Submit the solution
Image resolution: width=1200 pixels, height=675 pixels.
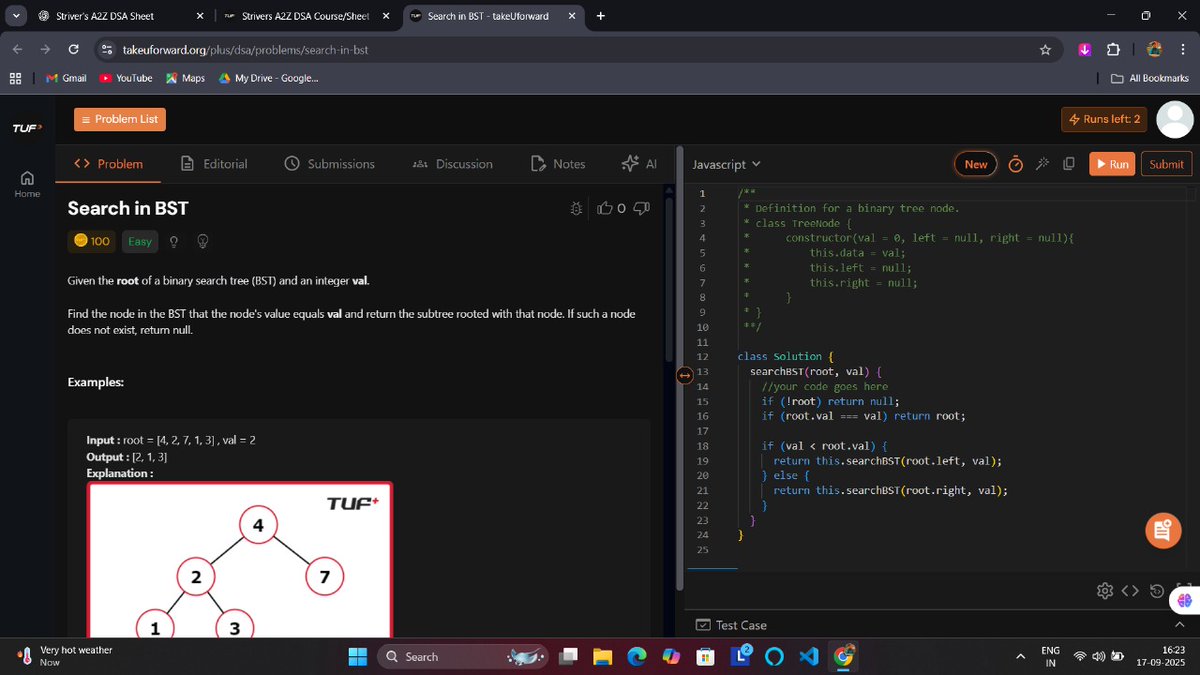pyautogui.click(x=1166, y=164)
